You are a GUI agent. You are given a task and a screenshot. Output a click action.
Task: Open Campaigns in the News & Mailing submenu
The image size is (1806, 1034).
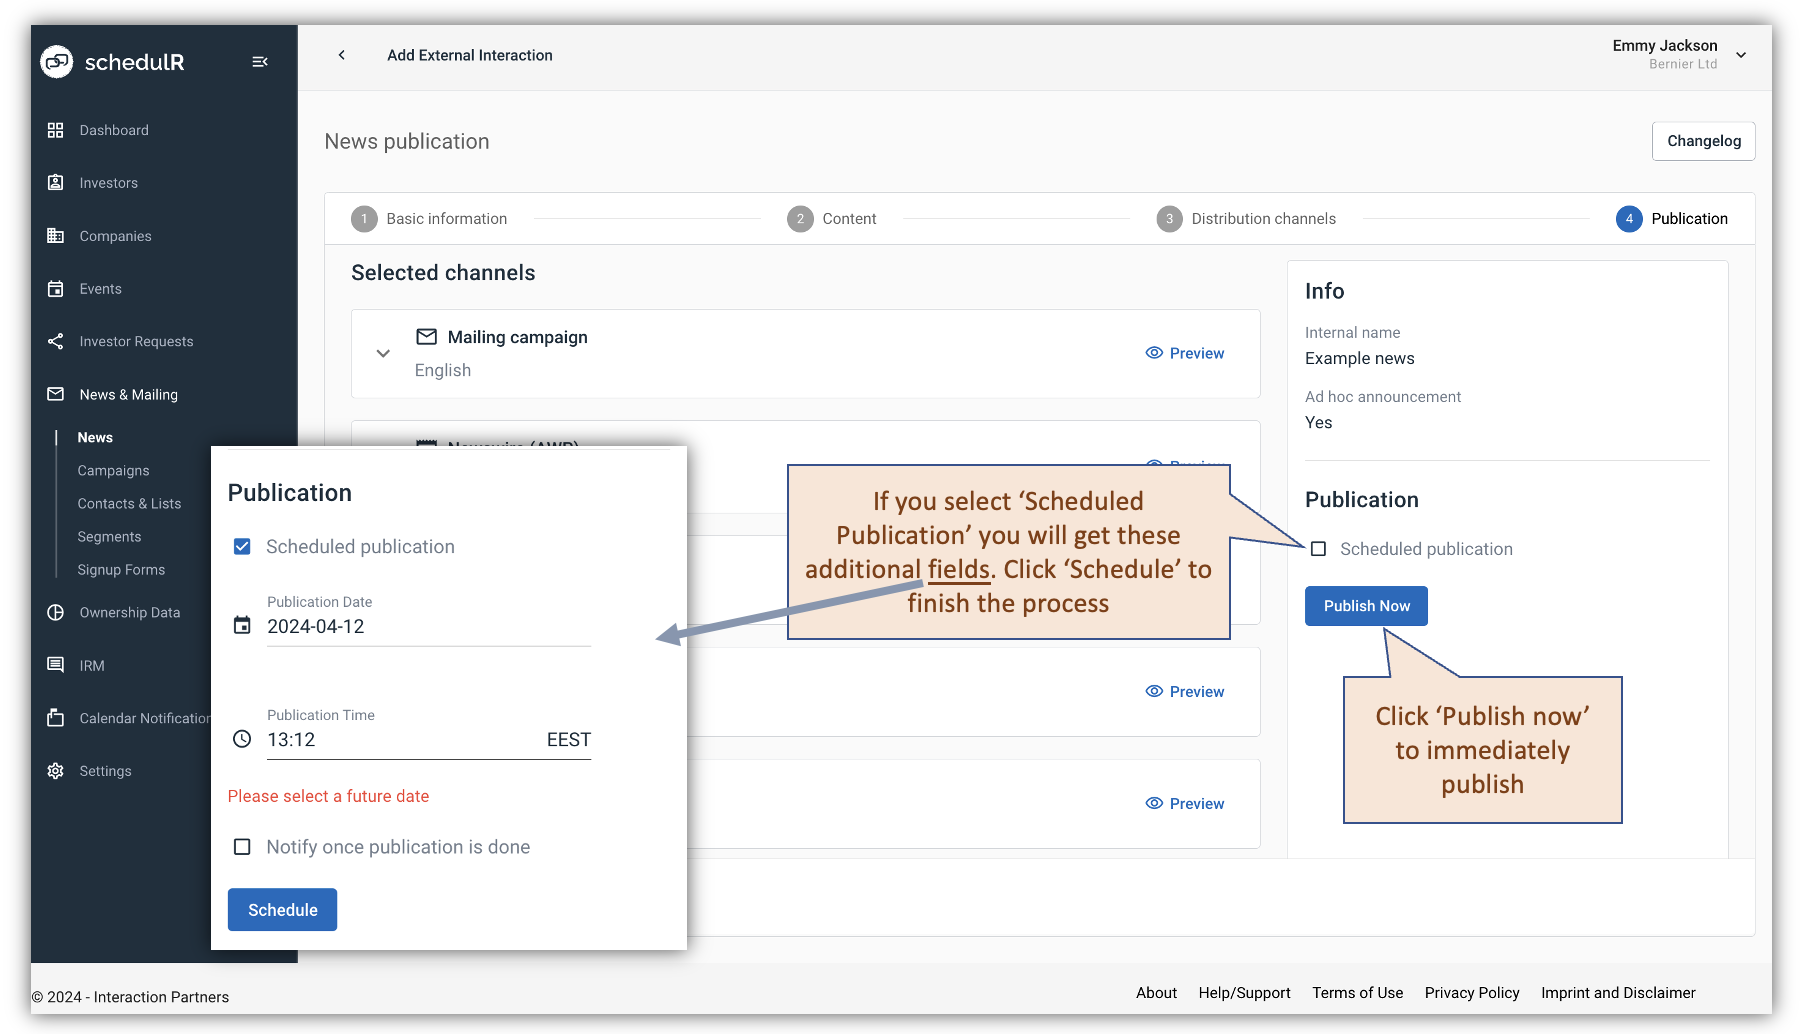point(113,471)
